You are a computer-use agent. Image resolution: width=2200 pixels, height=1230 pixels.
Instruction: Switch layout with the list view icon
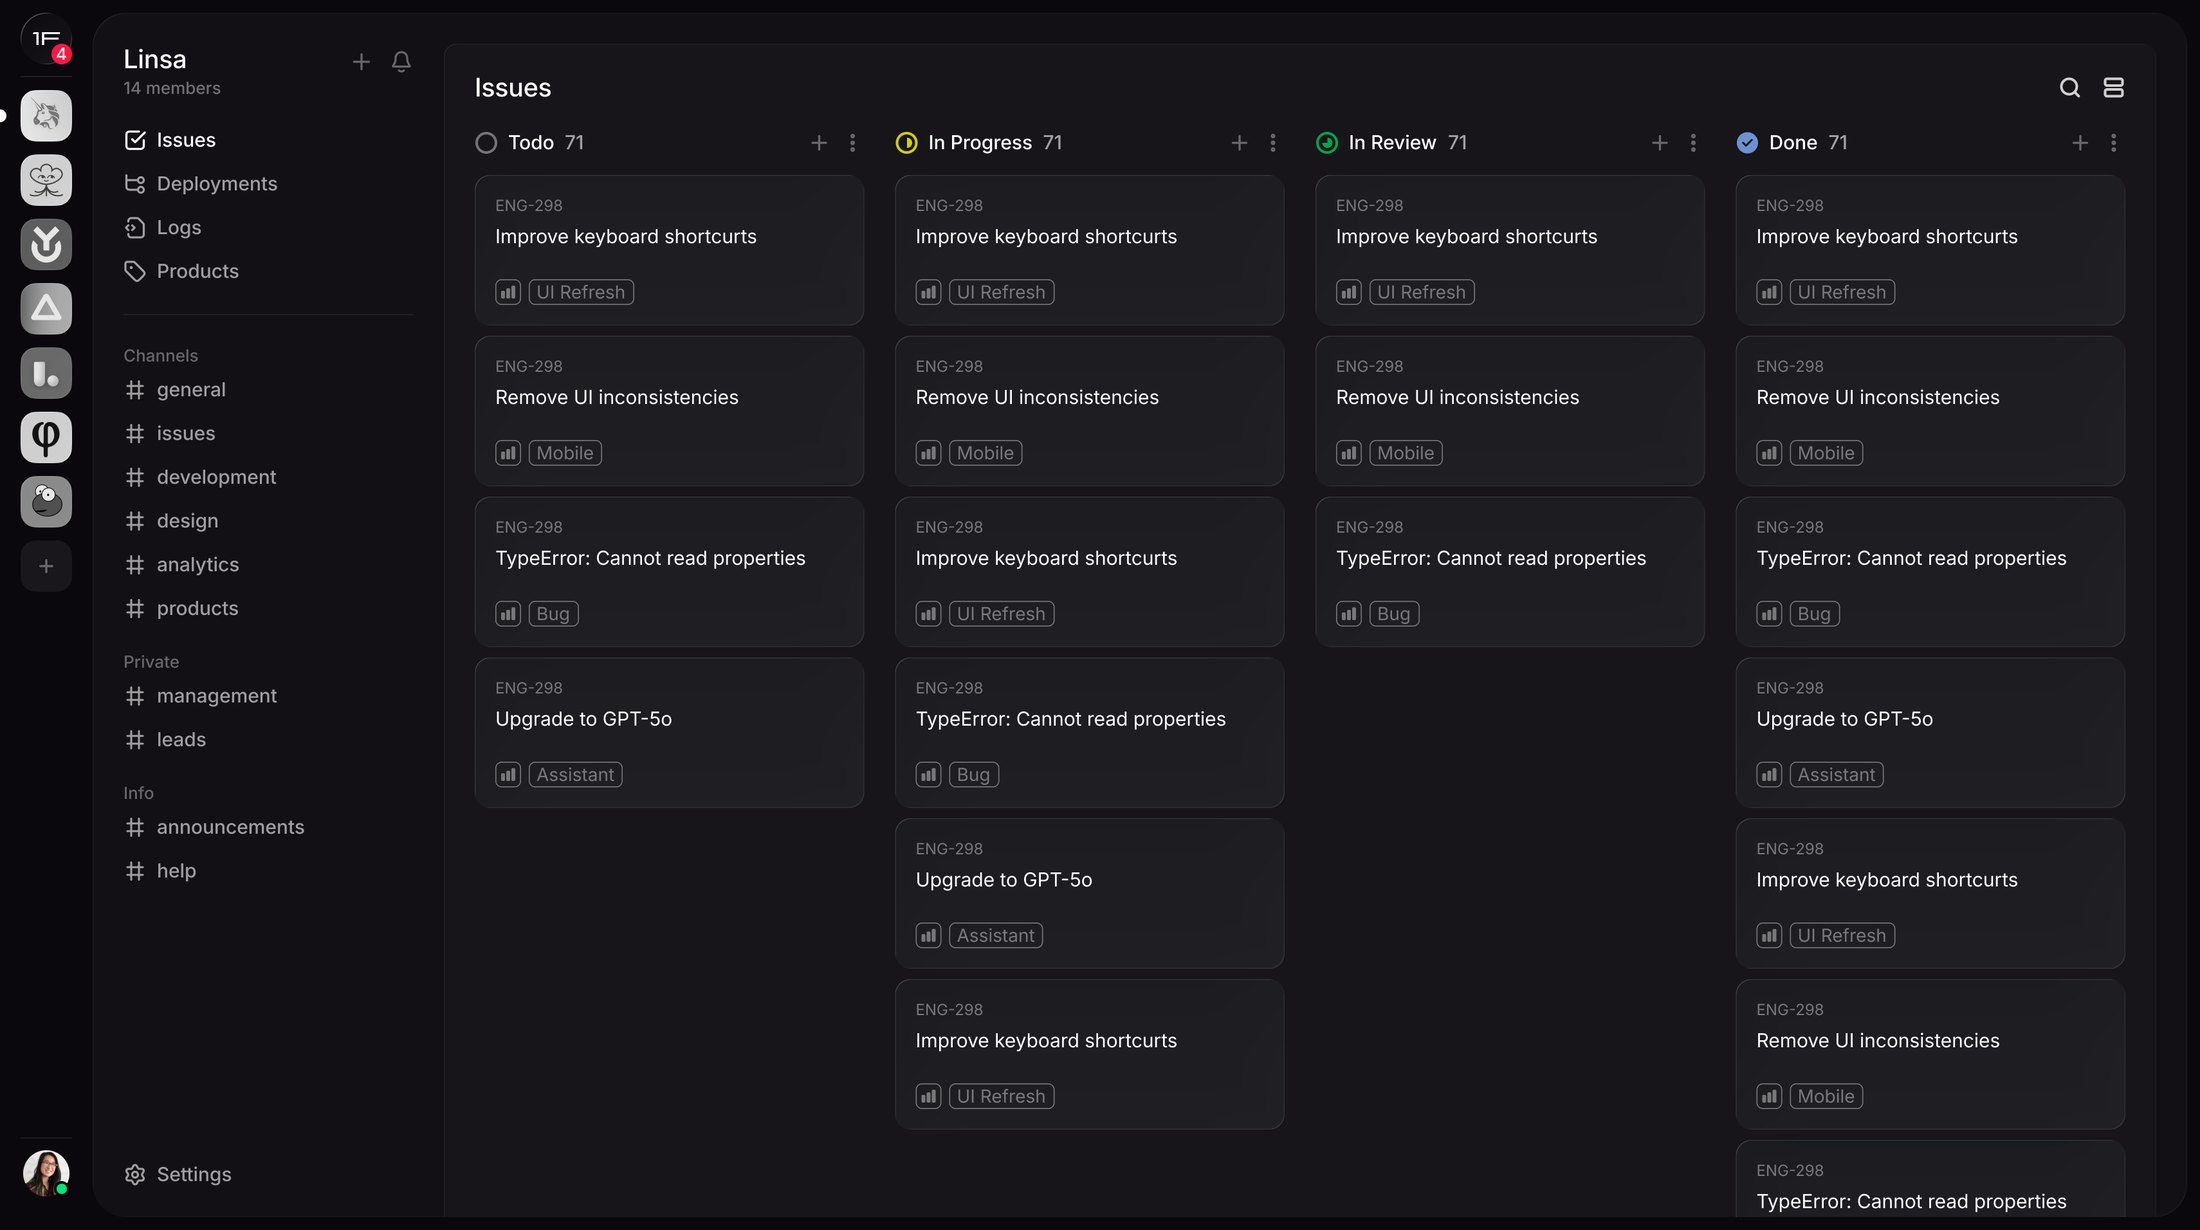(2113, 88)
